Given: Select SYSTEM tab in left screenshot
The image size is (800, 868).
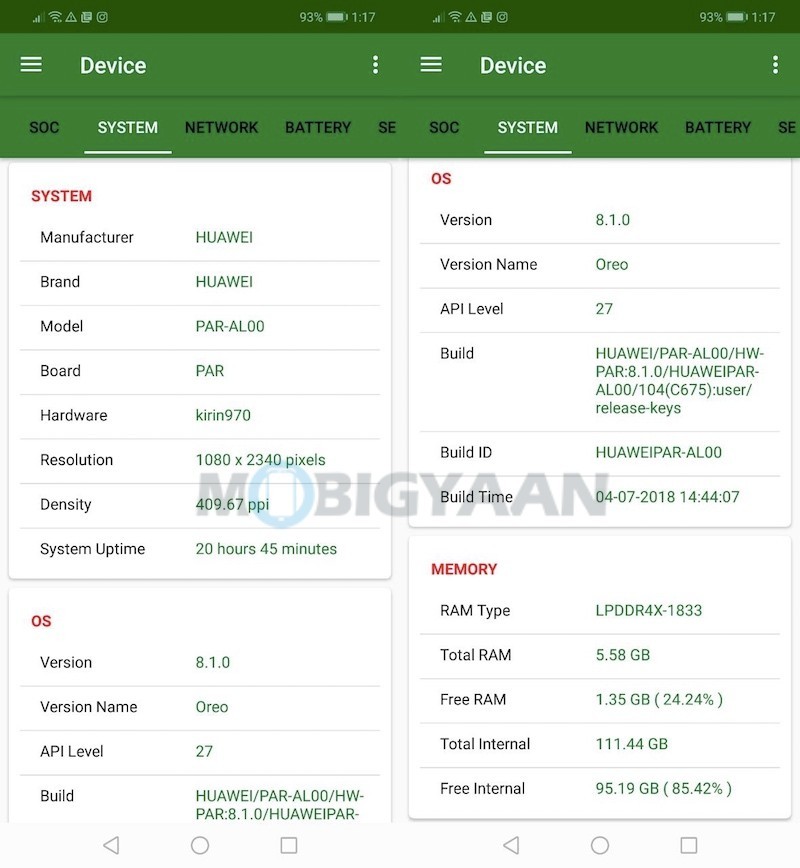Looking at the screenshot, I should [x=128, y=127].
